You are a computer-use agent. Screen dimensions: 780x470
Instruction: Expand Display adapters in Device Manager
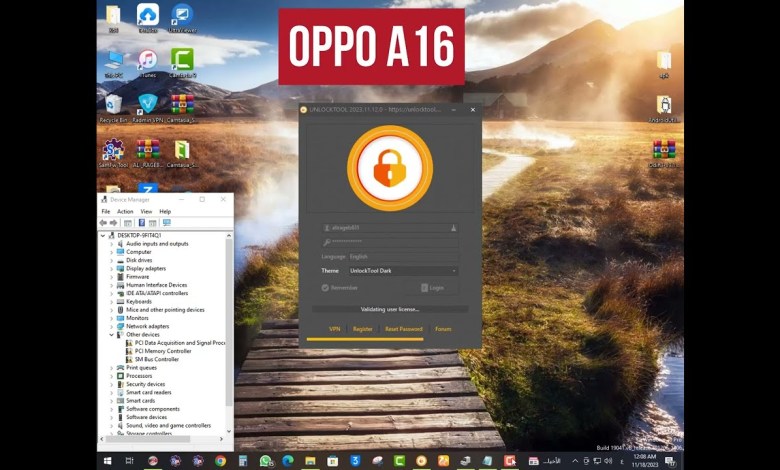point(111,268)
